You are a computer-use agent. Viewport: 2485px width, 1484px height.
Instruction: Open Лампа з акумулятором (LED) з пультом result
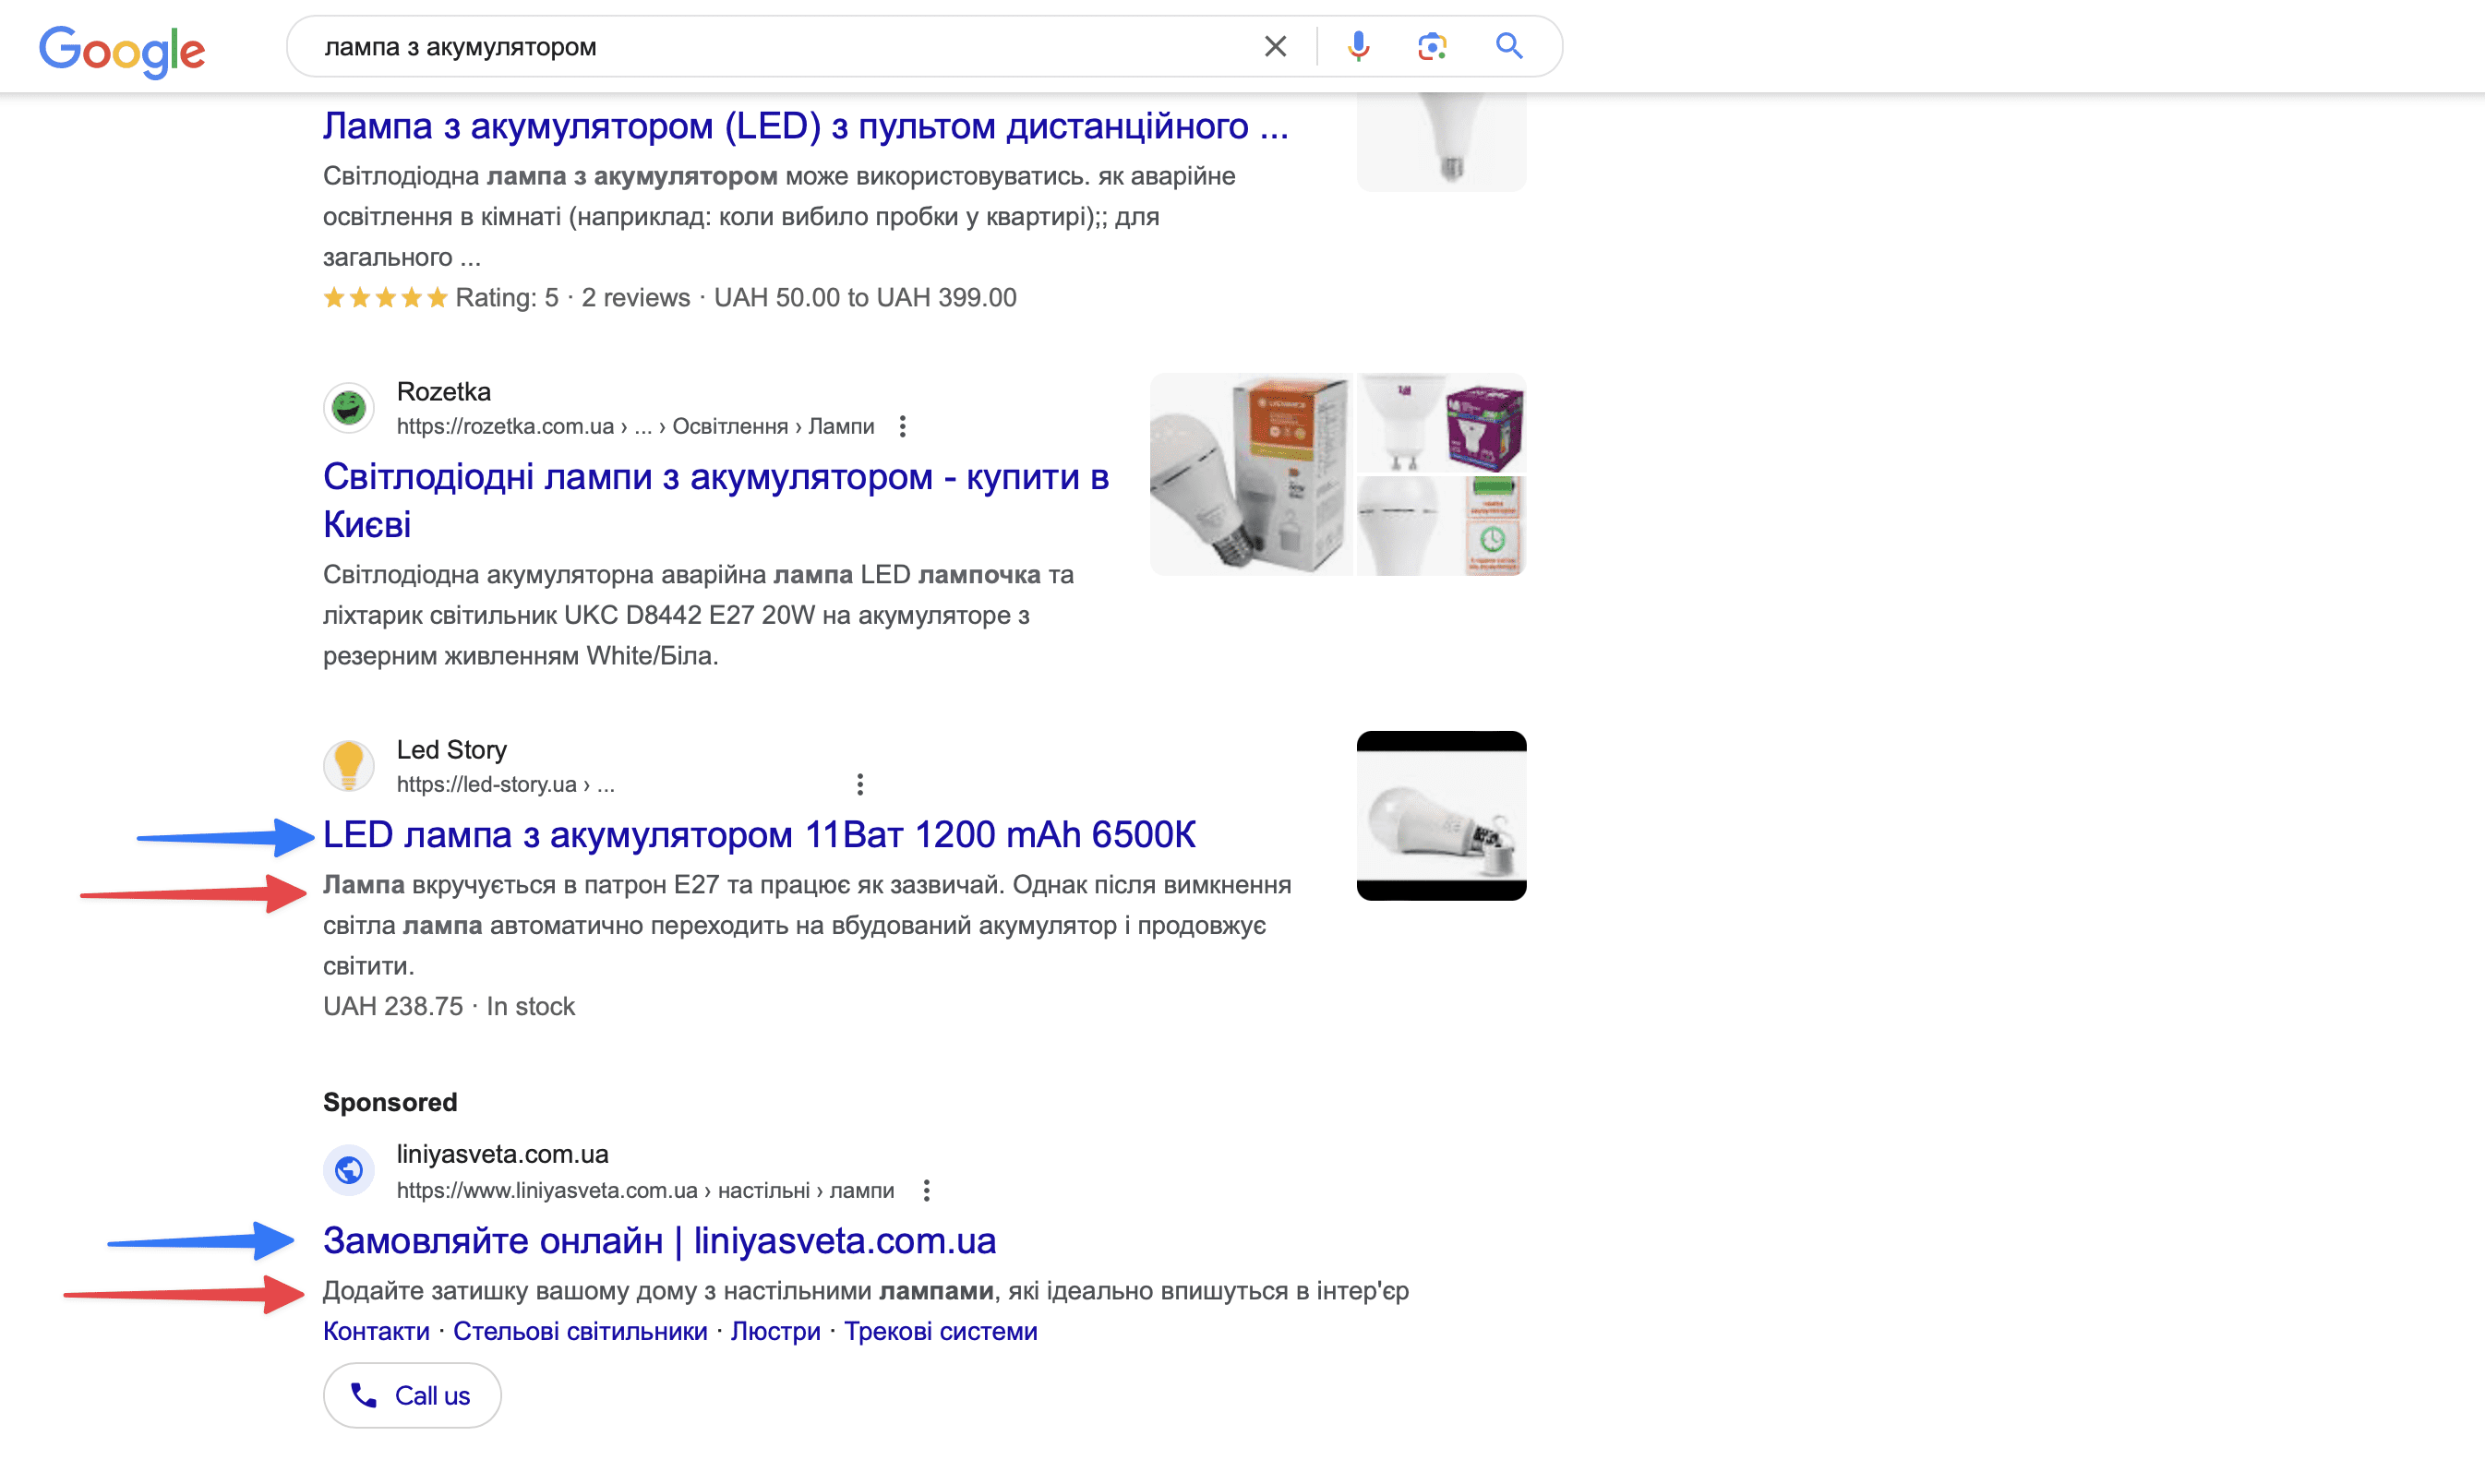(x=806, y=126)
